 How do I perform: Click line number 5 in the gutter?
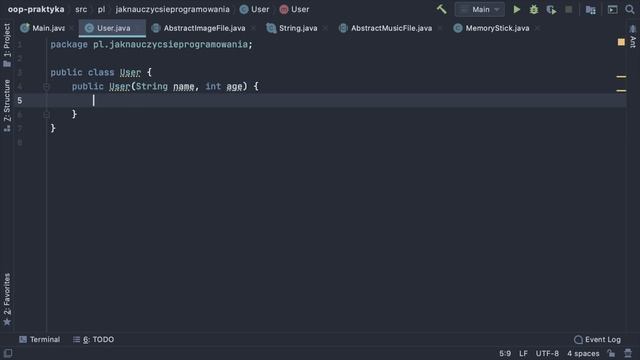pyautogui.click(x=20, y=100)
